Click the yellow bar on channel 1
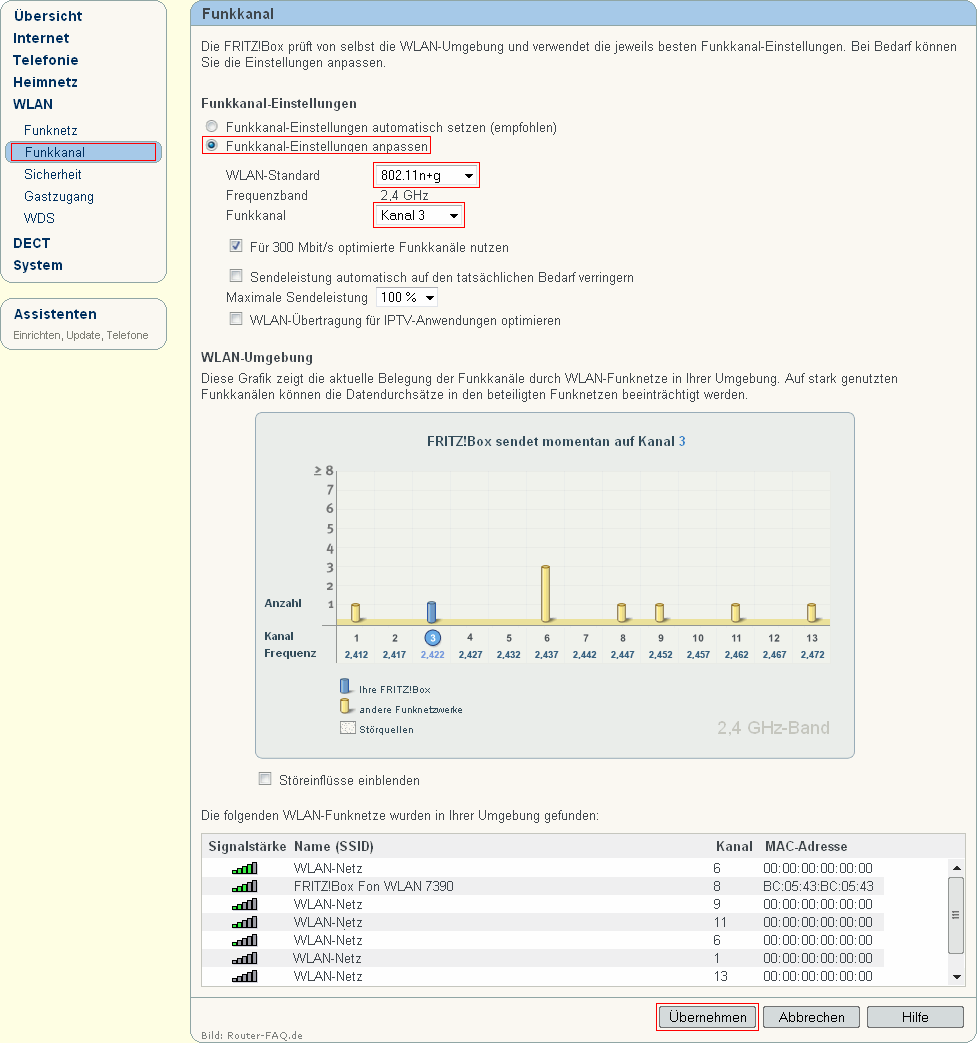This screenshot has width=977, height=1043. click(x=355, y=613)
